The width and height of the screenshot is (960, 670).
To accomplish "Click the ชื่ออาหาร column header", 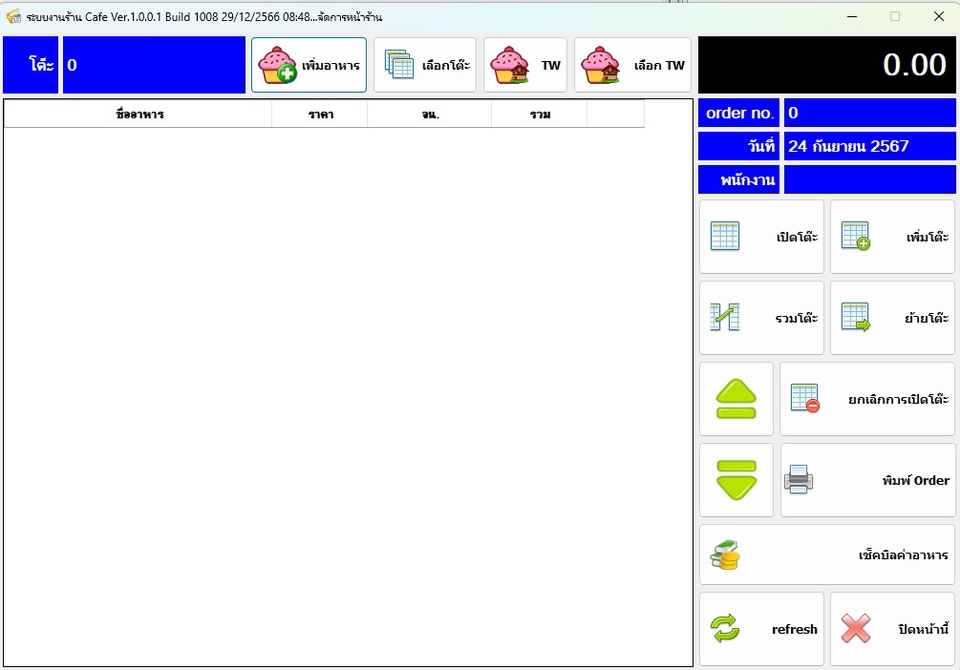I will [138, 113].
